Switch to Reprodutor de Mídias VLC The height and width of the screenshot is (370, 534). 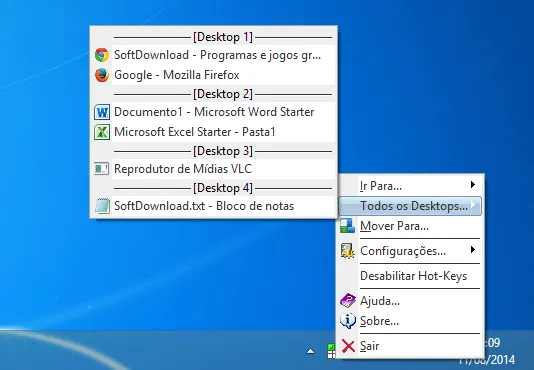coord(214,169)
